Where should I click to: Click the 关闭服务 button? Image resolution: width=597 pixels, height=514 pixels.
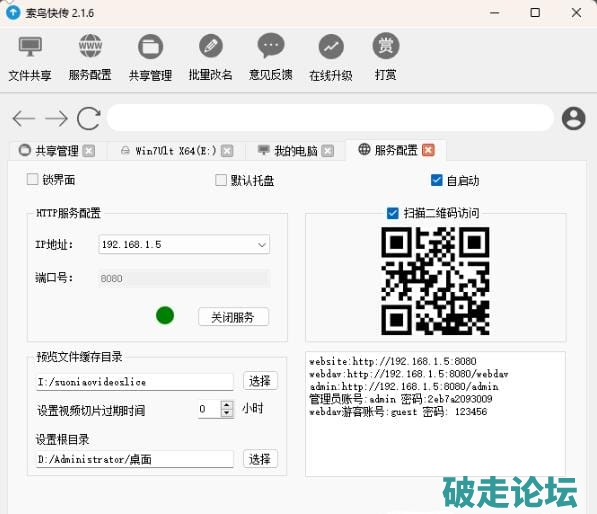pyautogui.click(x=233, y=317)
